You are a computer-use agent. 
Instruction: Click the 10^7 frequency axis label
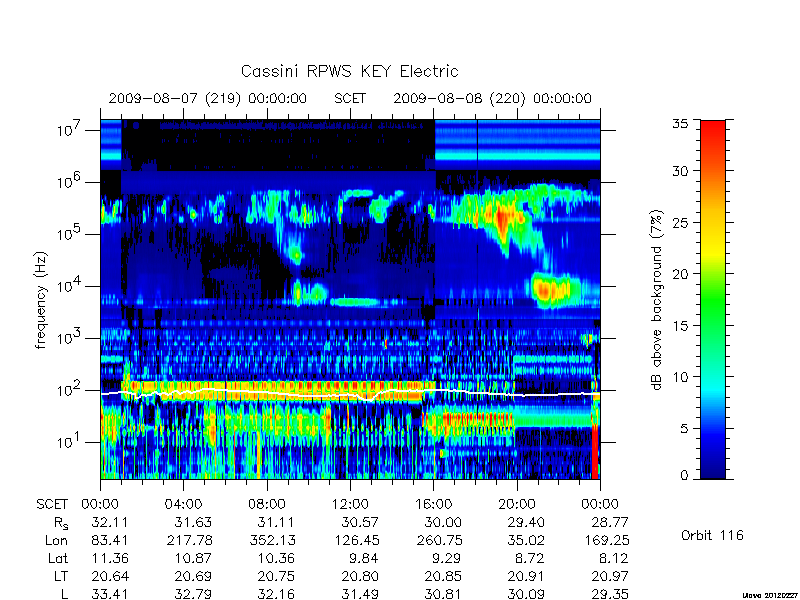pyautogui.click(x=68, y=130)
